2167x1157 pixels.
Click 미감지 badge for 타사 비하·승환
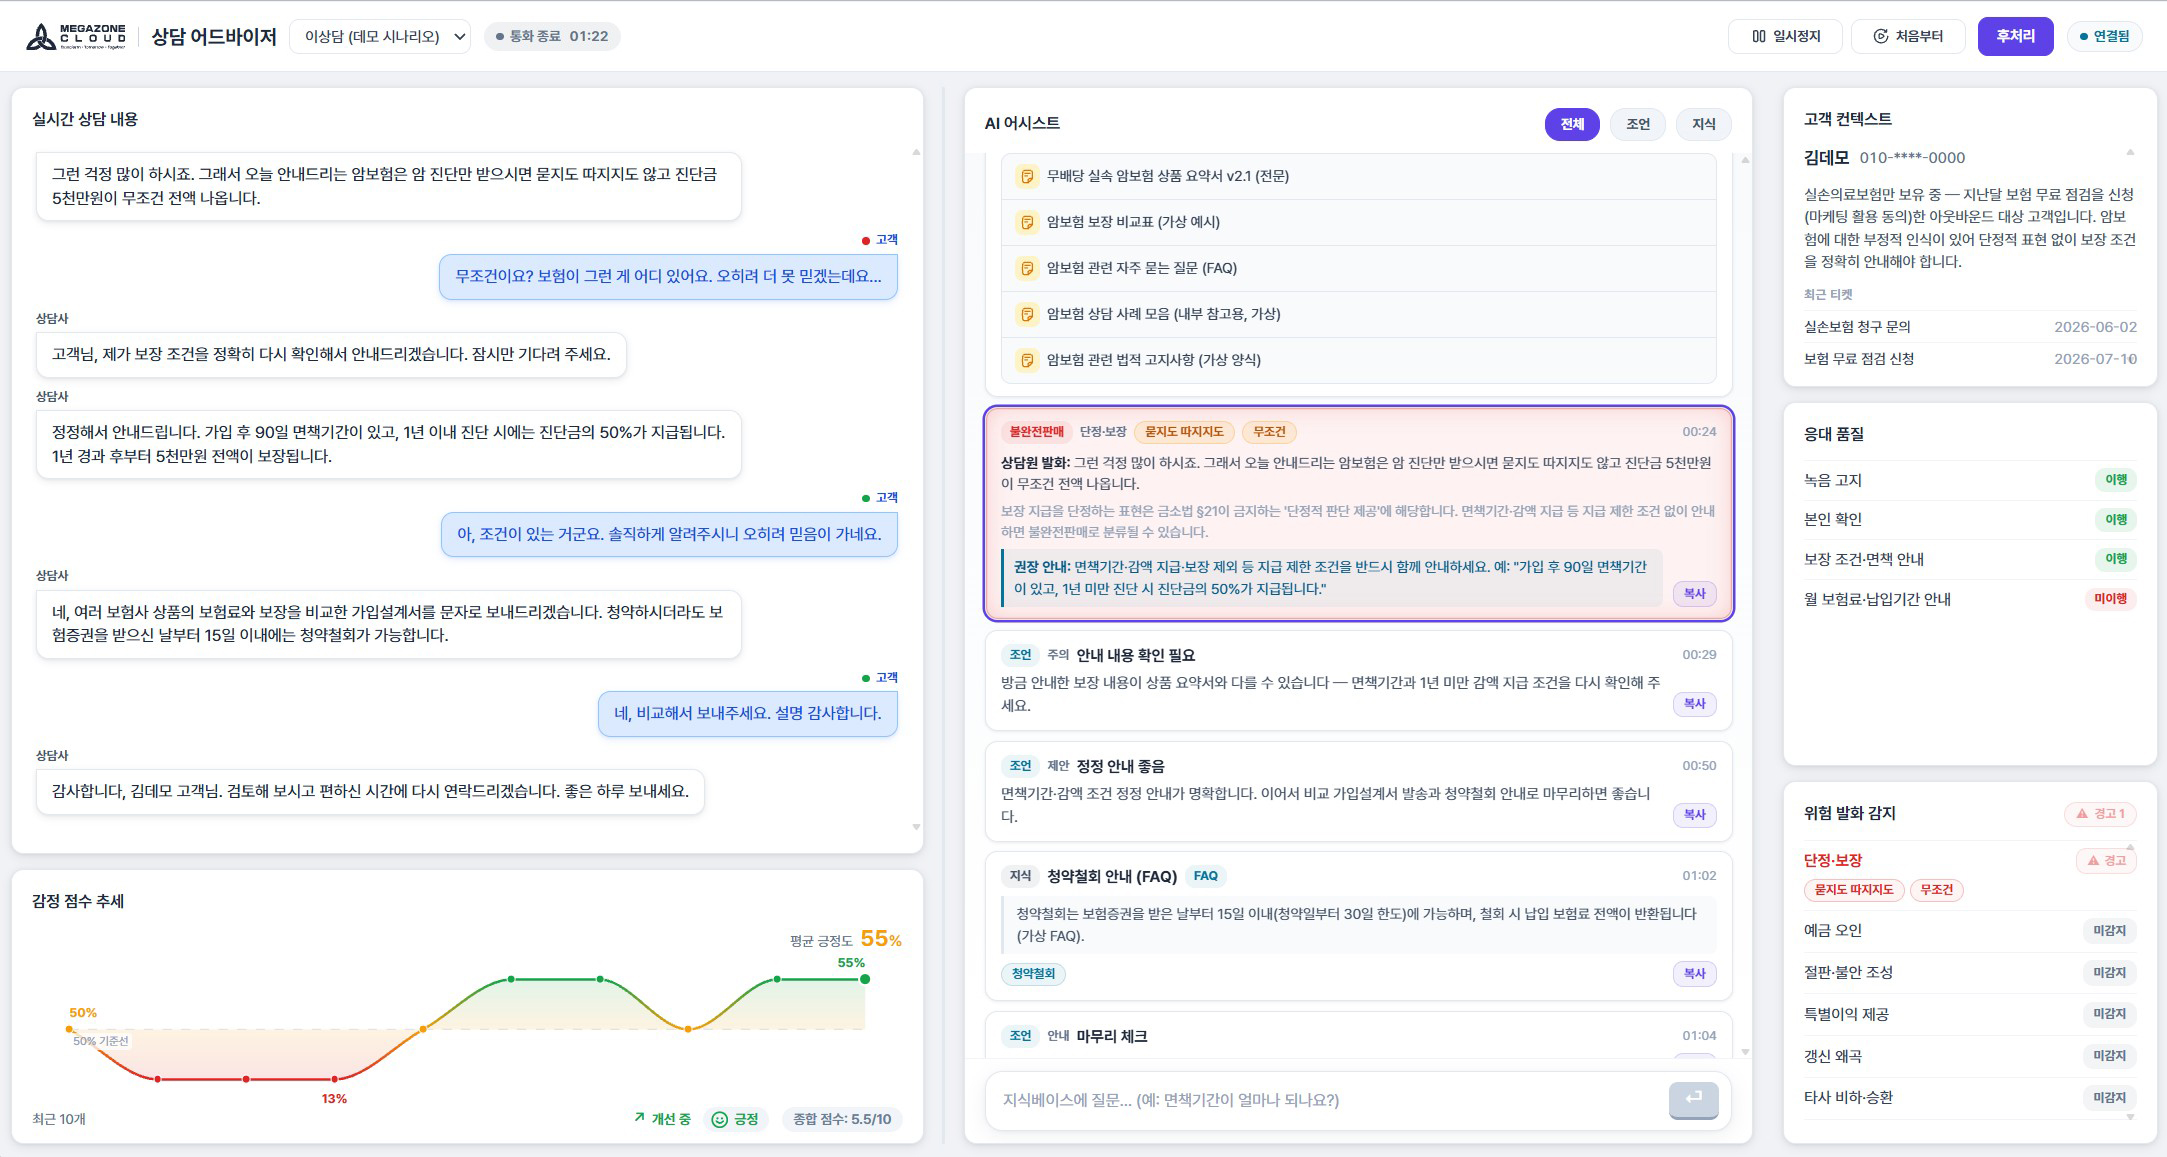tap(2109, 1098)
